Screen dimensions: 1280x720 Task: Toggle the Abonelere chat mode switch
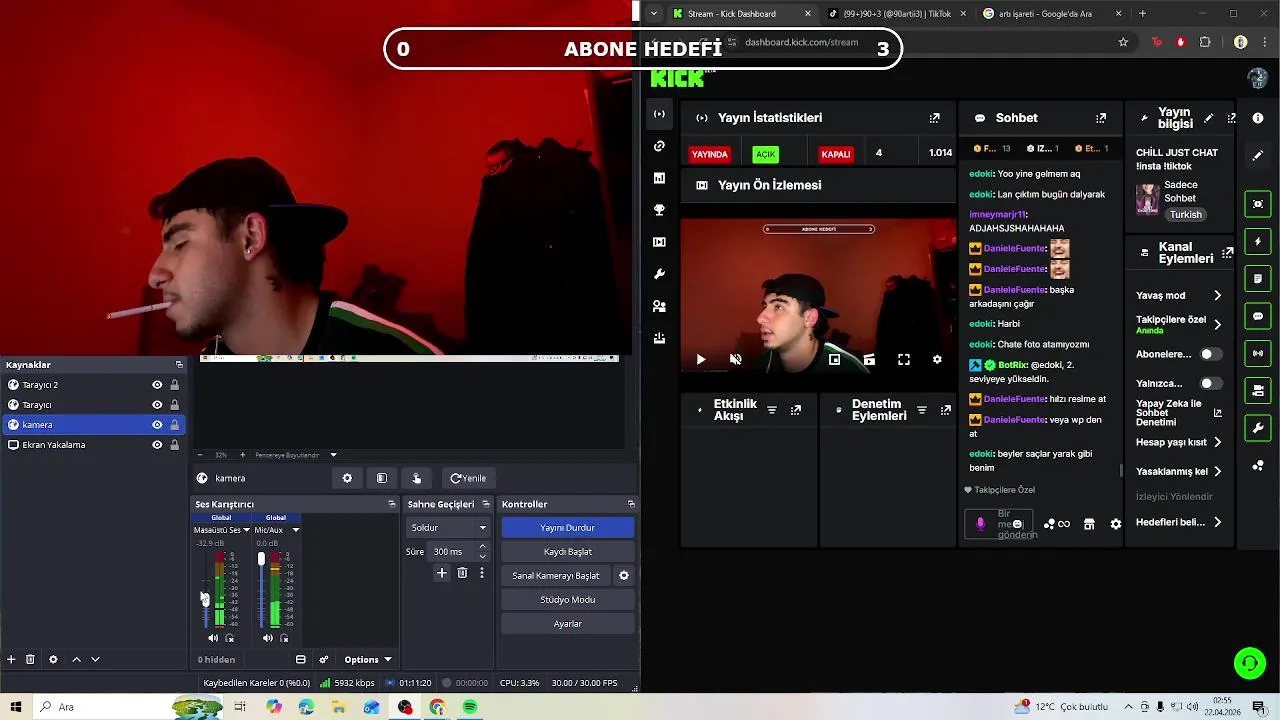point(1211,354)
